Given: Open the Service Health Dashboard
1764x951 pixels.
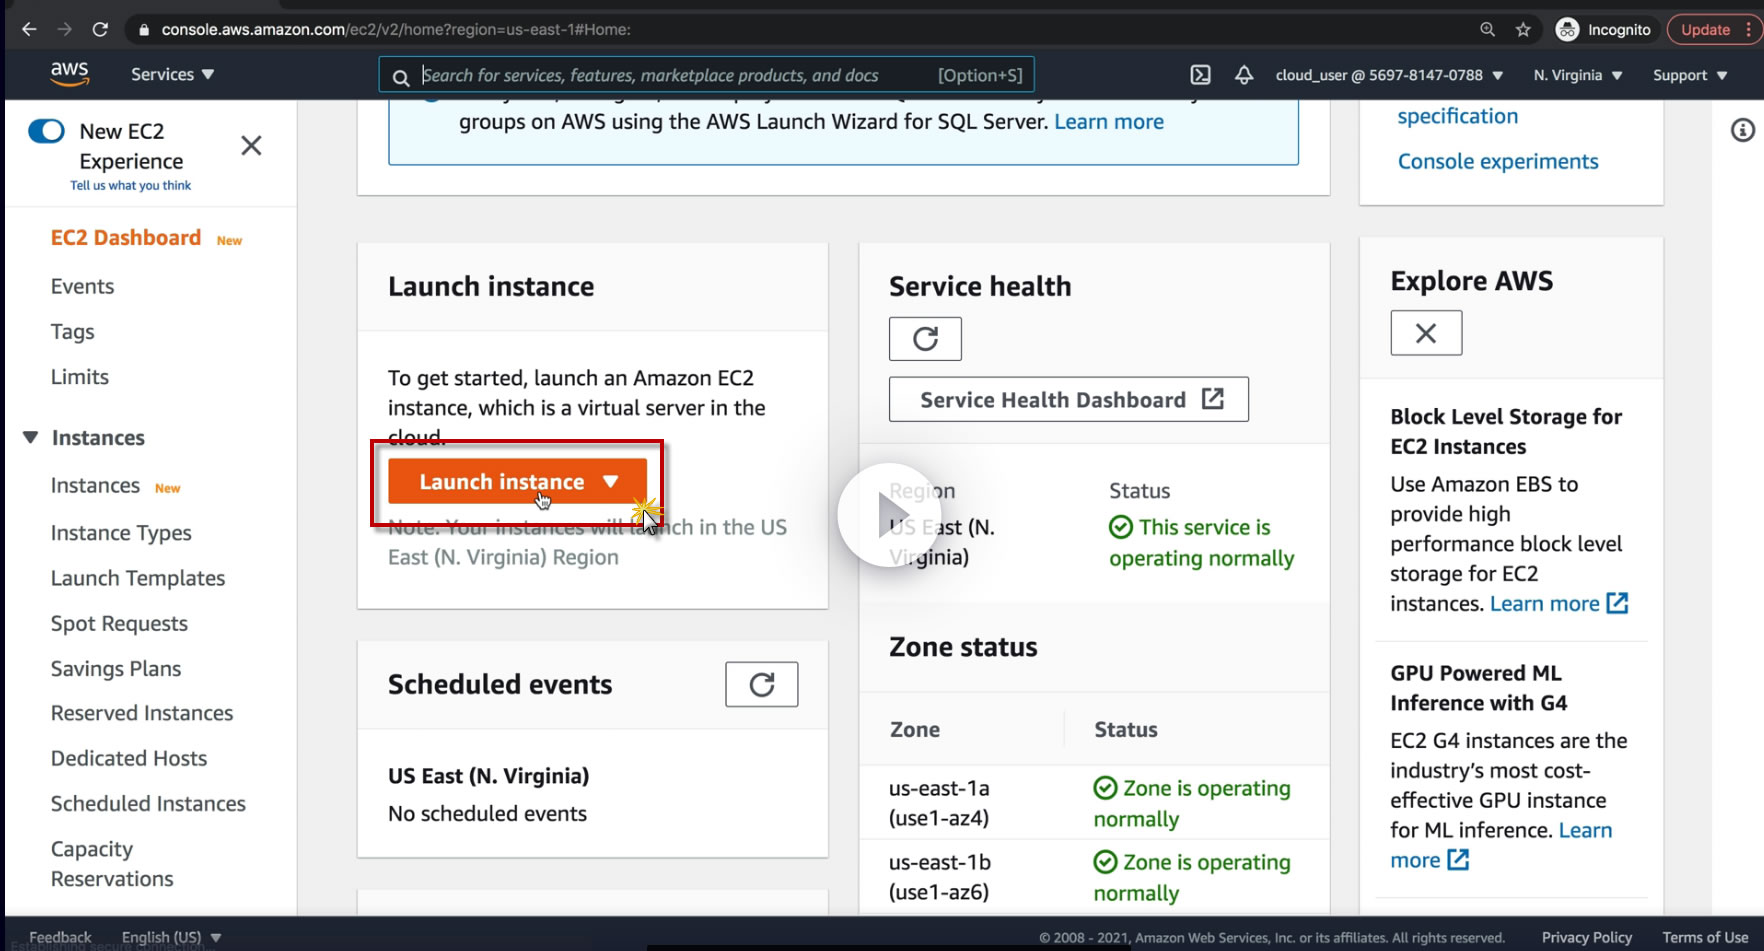Looking at the screenshot, I should click(1068, 400).
